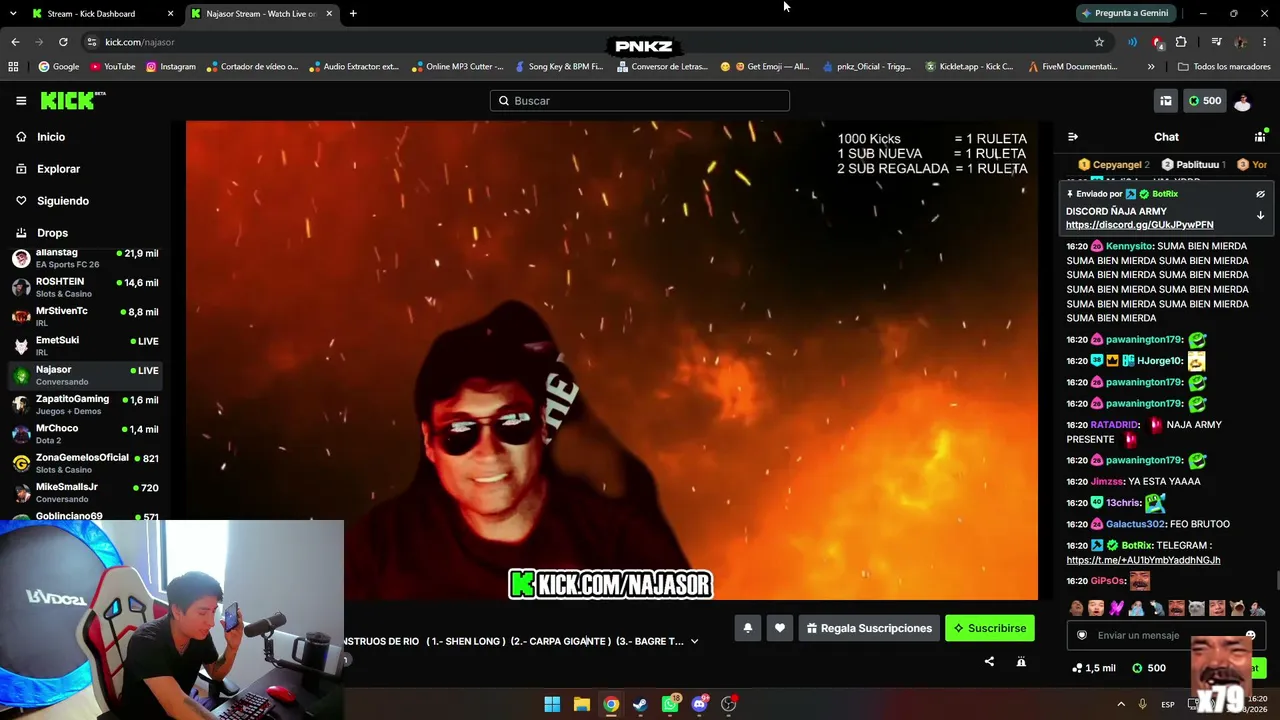Open the Discord invite link in pinned message
The height and width of the screenshot is (720, 1280).
tap(1140, 225)
